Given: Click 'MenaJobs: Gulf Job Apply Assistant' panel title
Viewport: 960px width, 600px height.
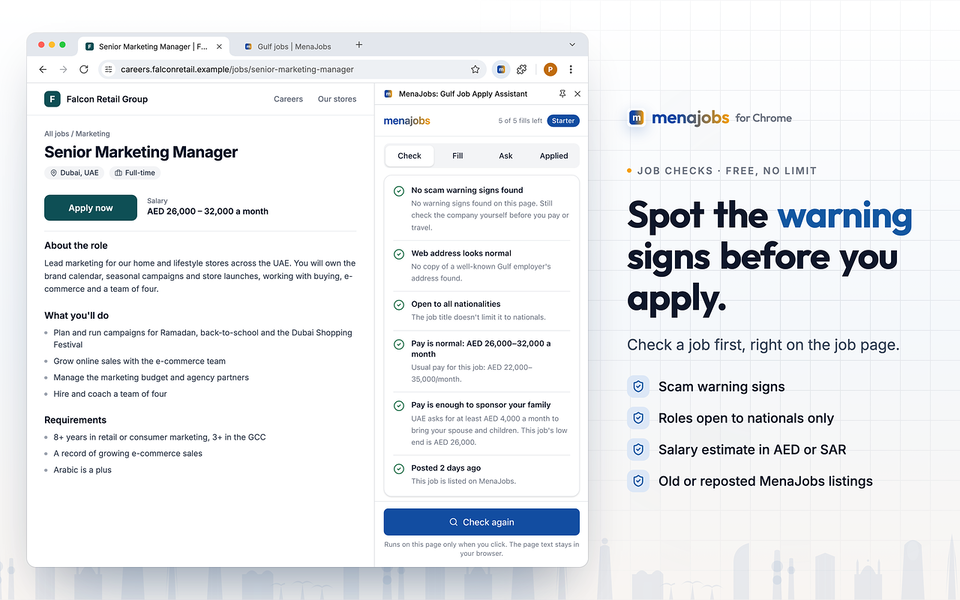Looking at the screenshot, I should click(463, 94).
